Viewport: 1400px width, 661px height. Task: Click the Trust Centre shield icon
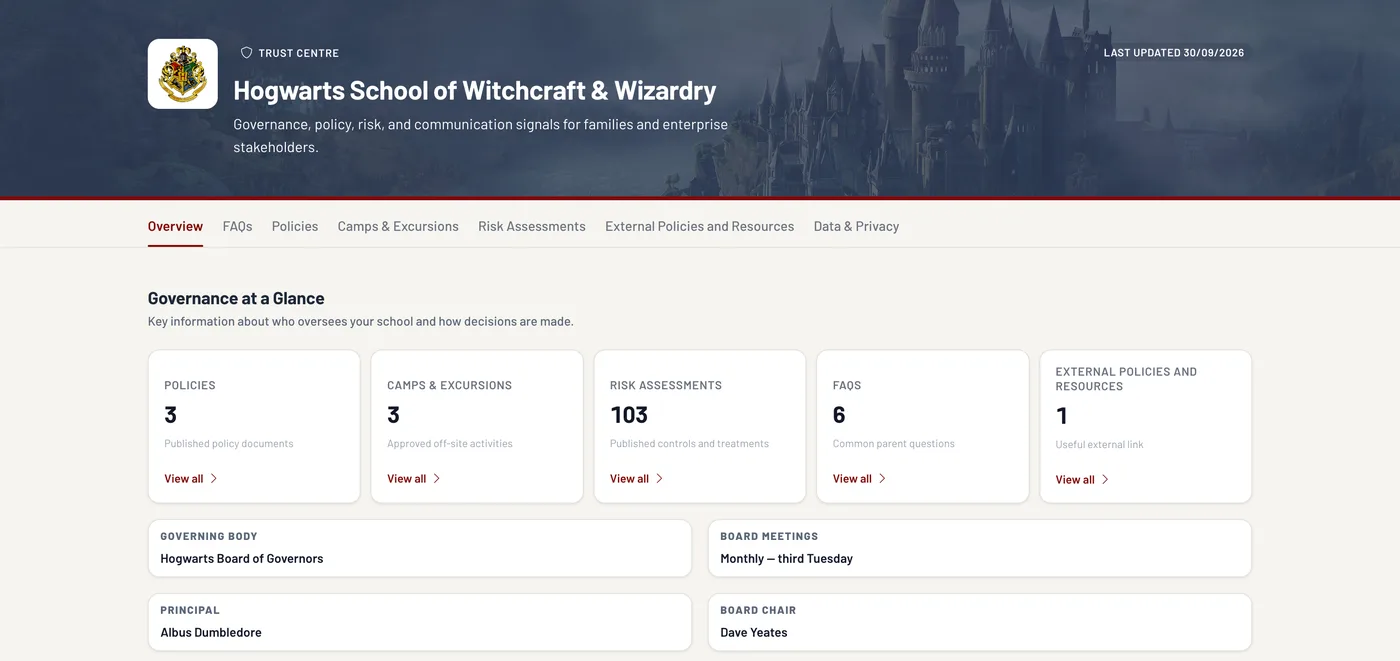(x=247, y=53)
